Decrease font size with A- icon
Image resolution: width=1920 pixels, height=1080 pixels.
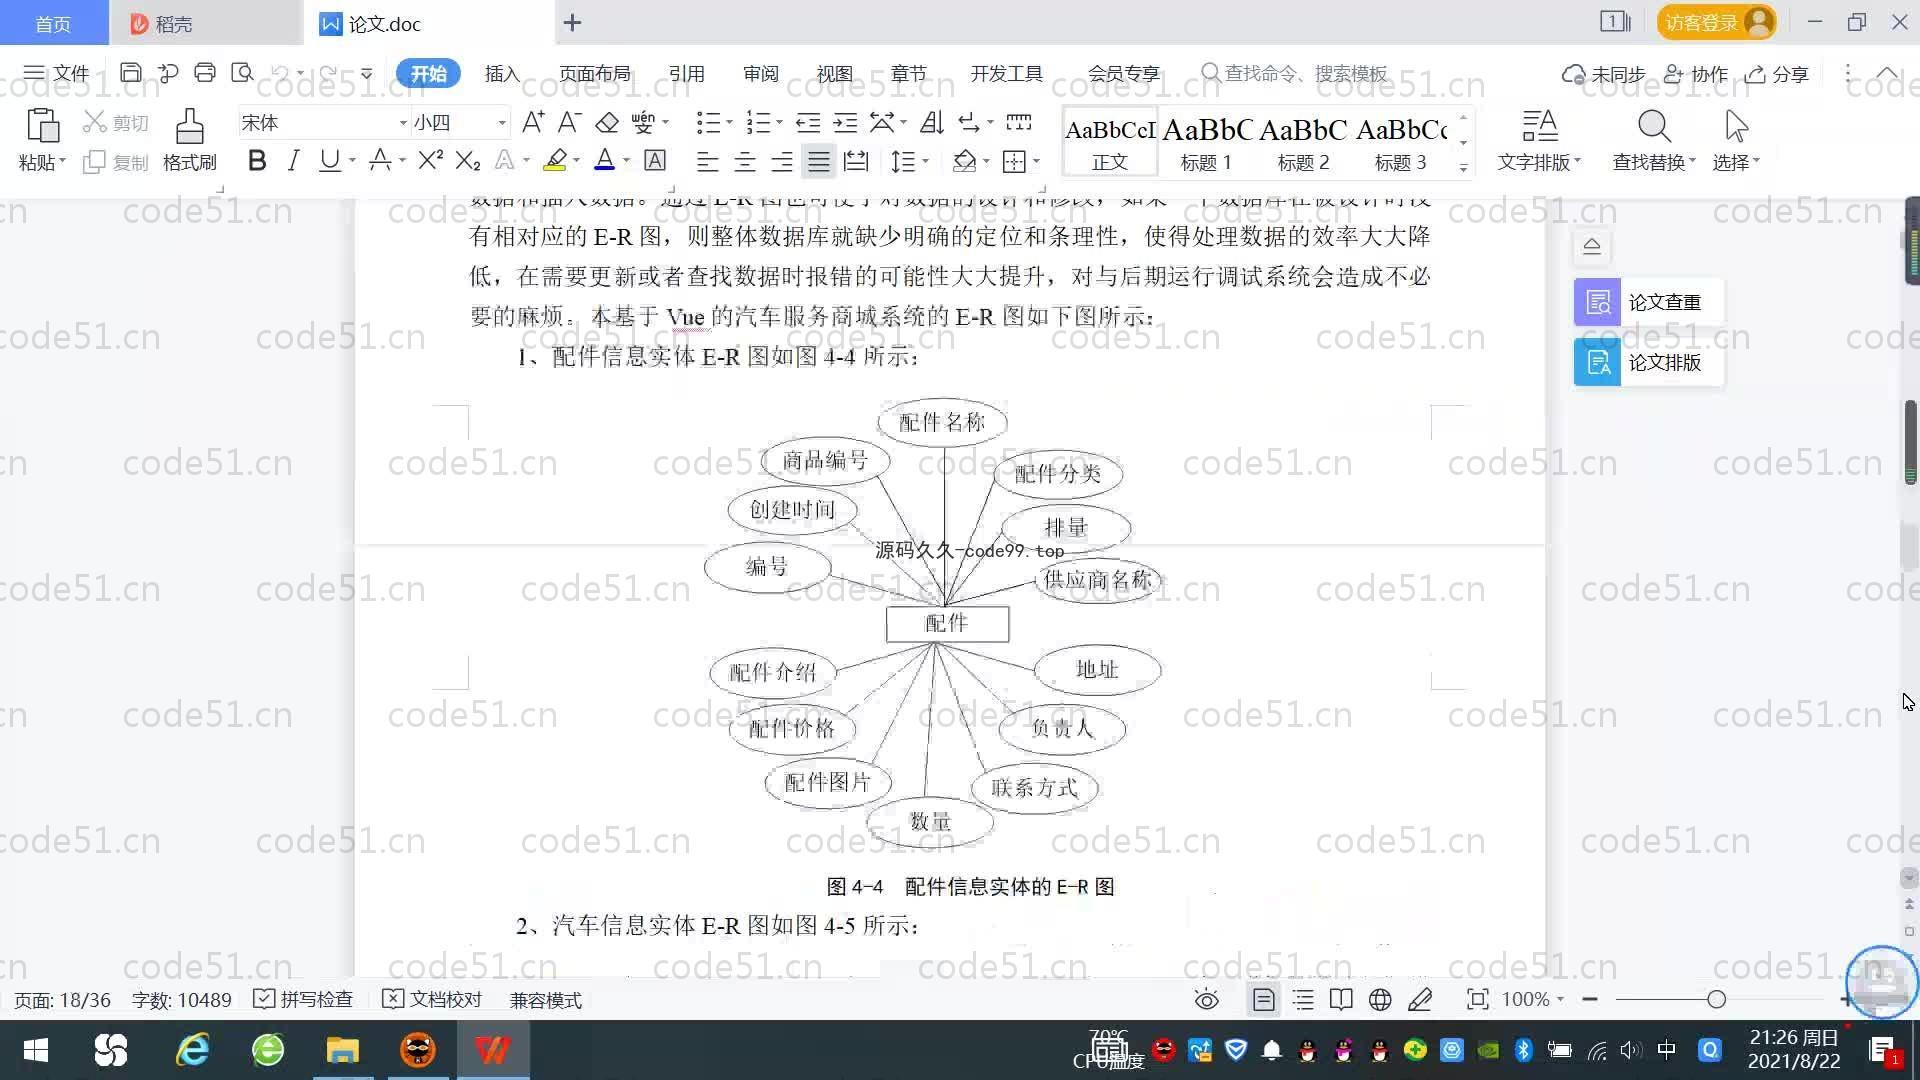[569, 123]
